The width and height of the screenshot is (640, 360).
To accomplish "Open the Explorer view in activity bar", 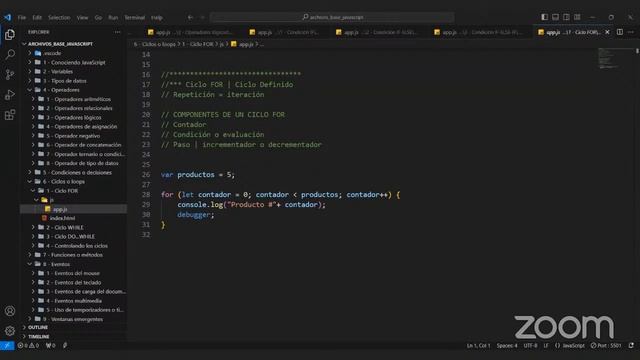I will tap(10, 35).
